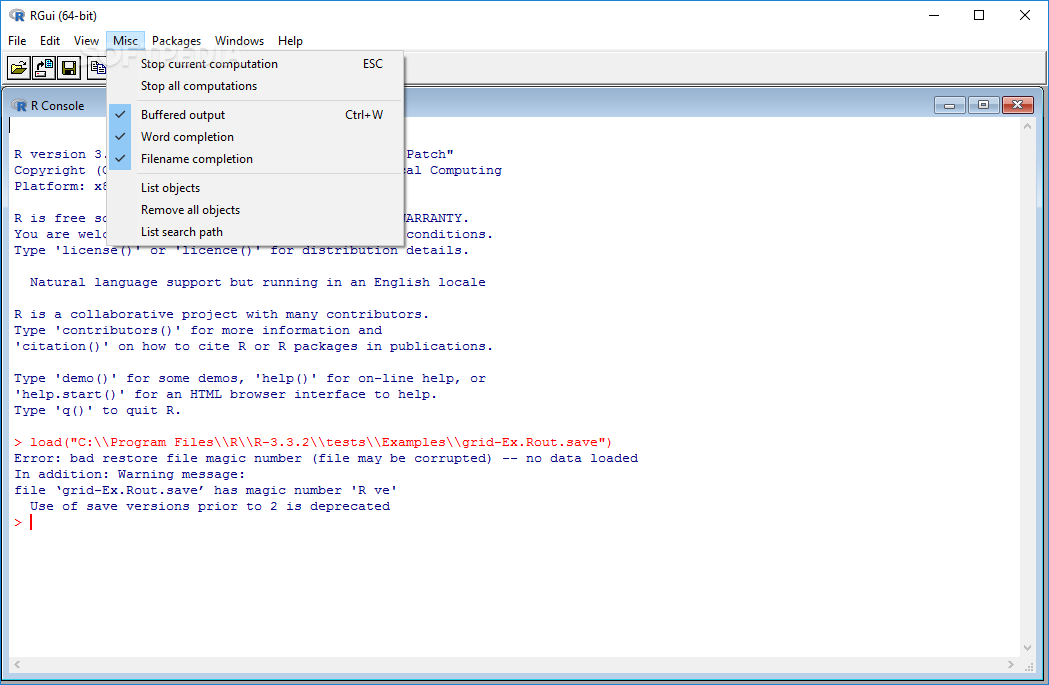Open the Packages menu
Viewport: 1049px width, 685px height.
(x=176, y=41)
